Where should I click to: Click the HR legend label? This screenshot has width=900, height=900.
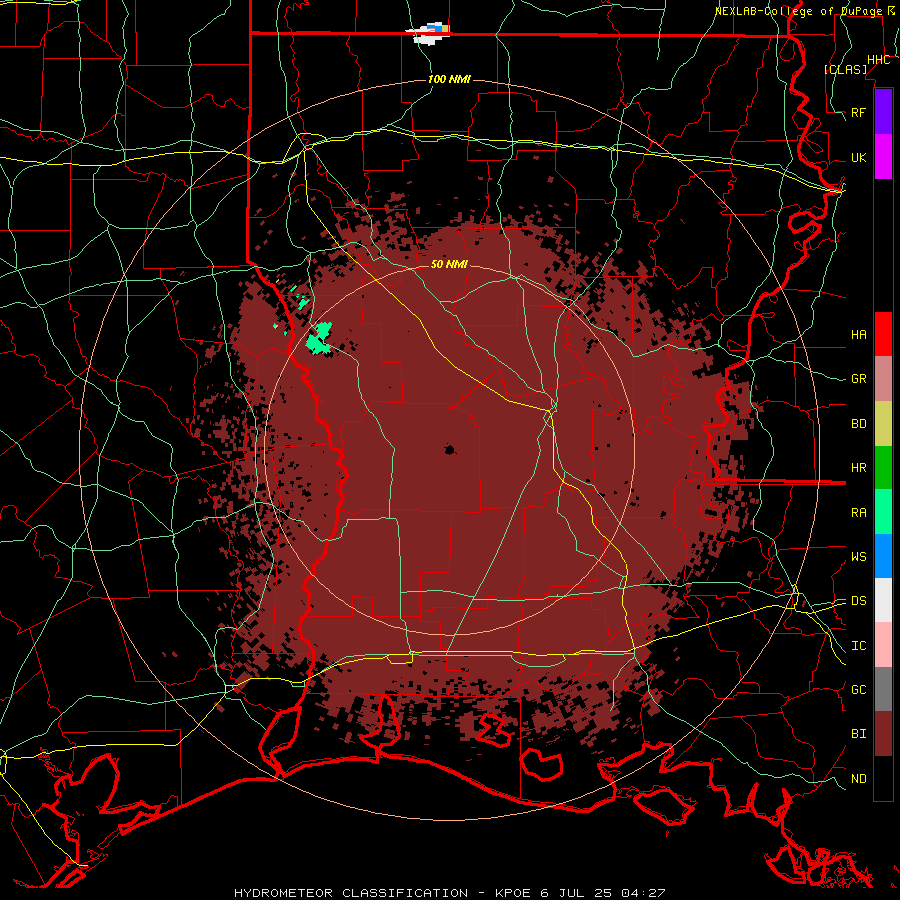[858, 468]
